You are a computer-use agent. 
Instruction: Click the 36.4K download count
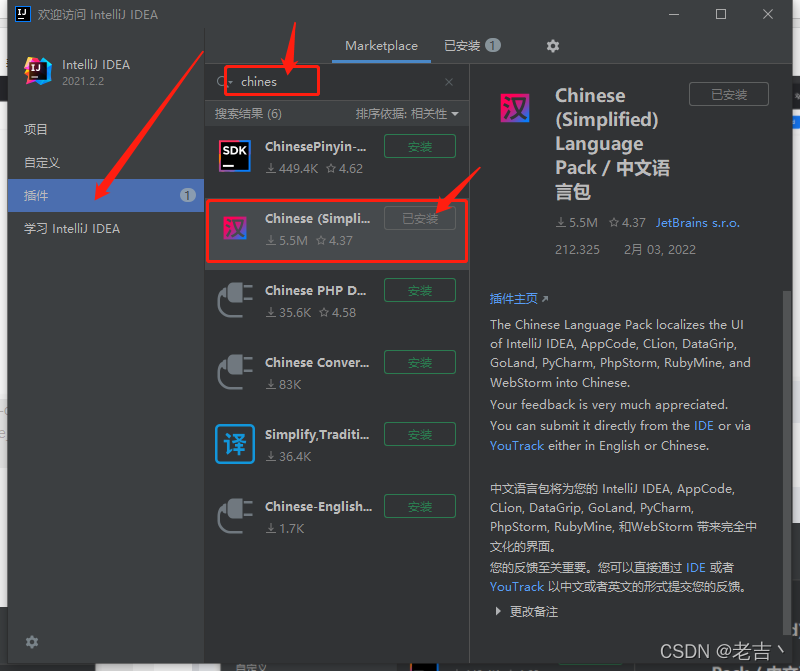click(288, 456)
